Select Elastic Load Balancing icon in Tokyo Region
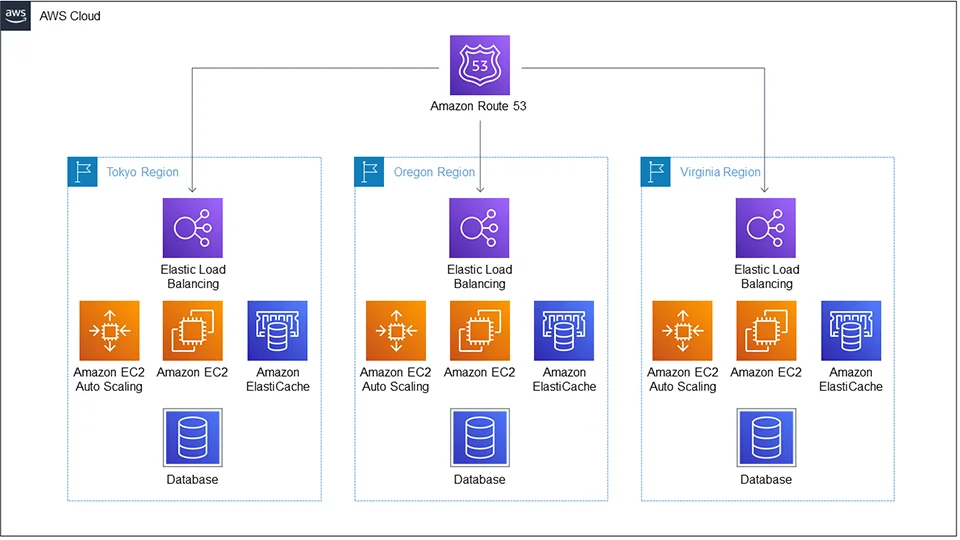The width and height of the screenshot is (960, 540). coord(192,228)
